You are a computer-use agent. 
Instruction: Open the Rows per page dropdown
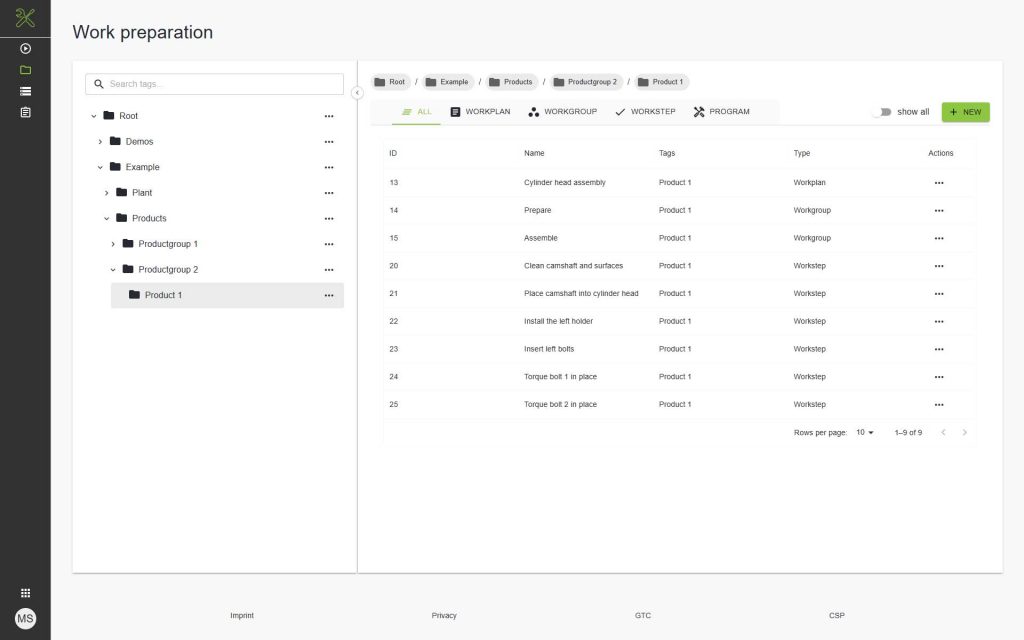coord(865,433)
